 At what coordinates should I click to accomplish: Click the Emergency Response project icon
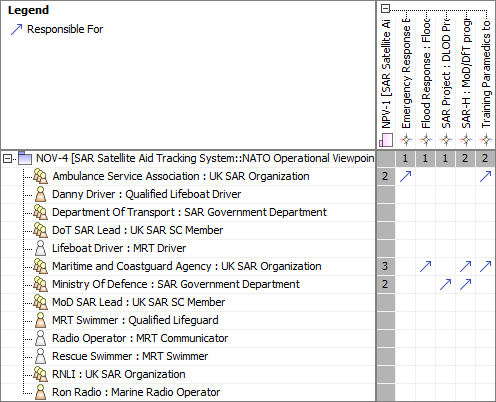pyautogui.click(x=406, y=140)
